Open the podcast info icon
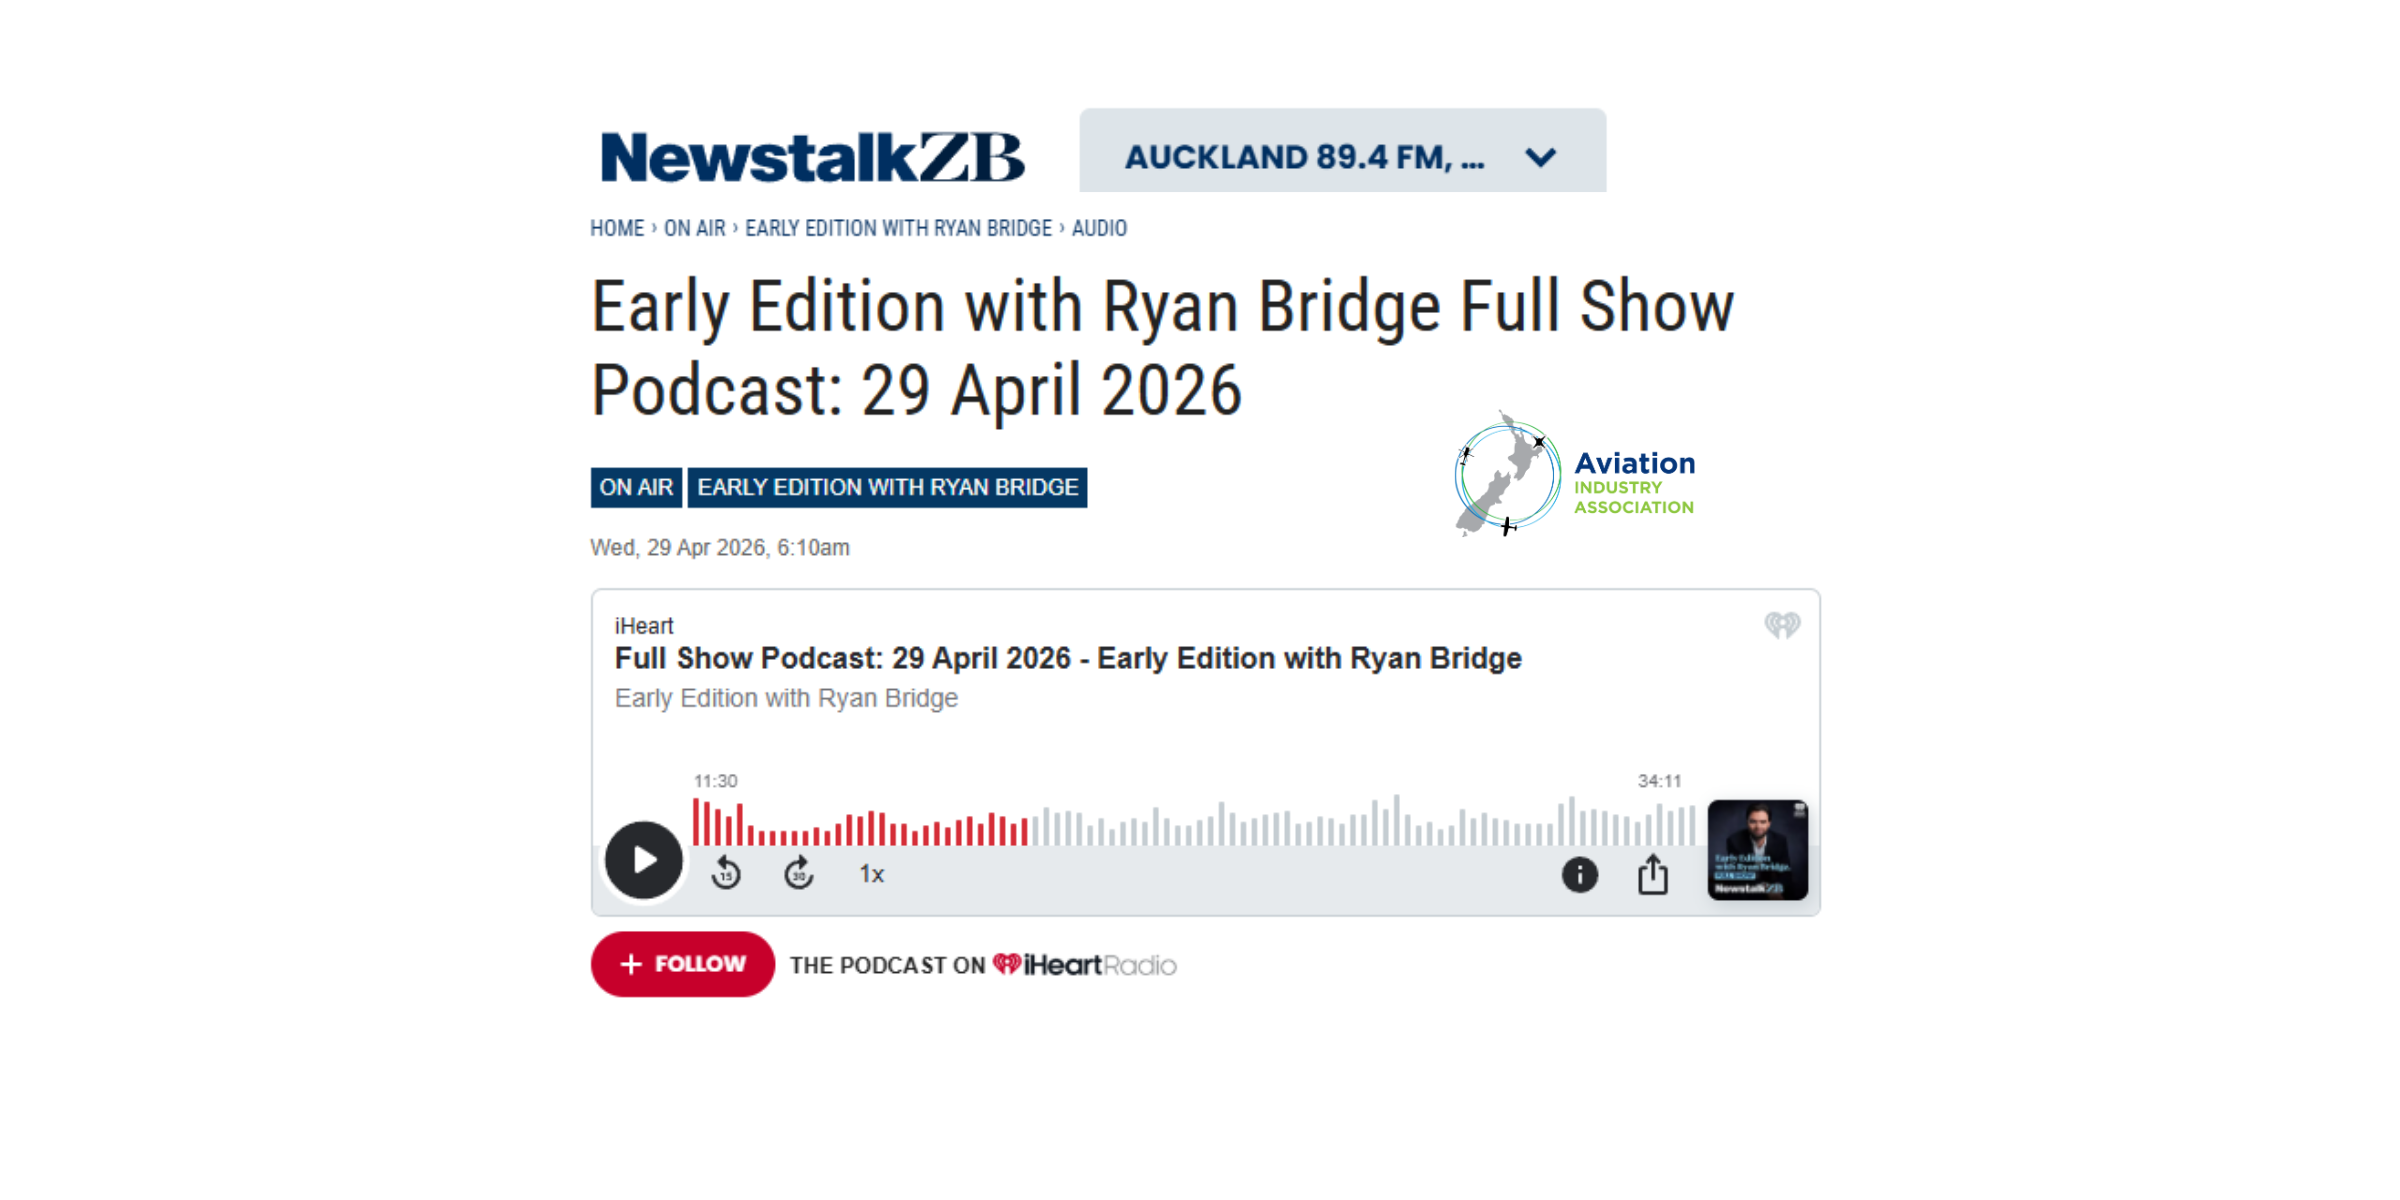Viewport: 2400px width, 1200px height. [1580, 875]
